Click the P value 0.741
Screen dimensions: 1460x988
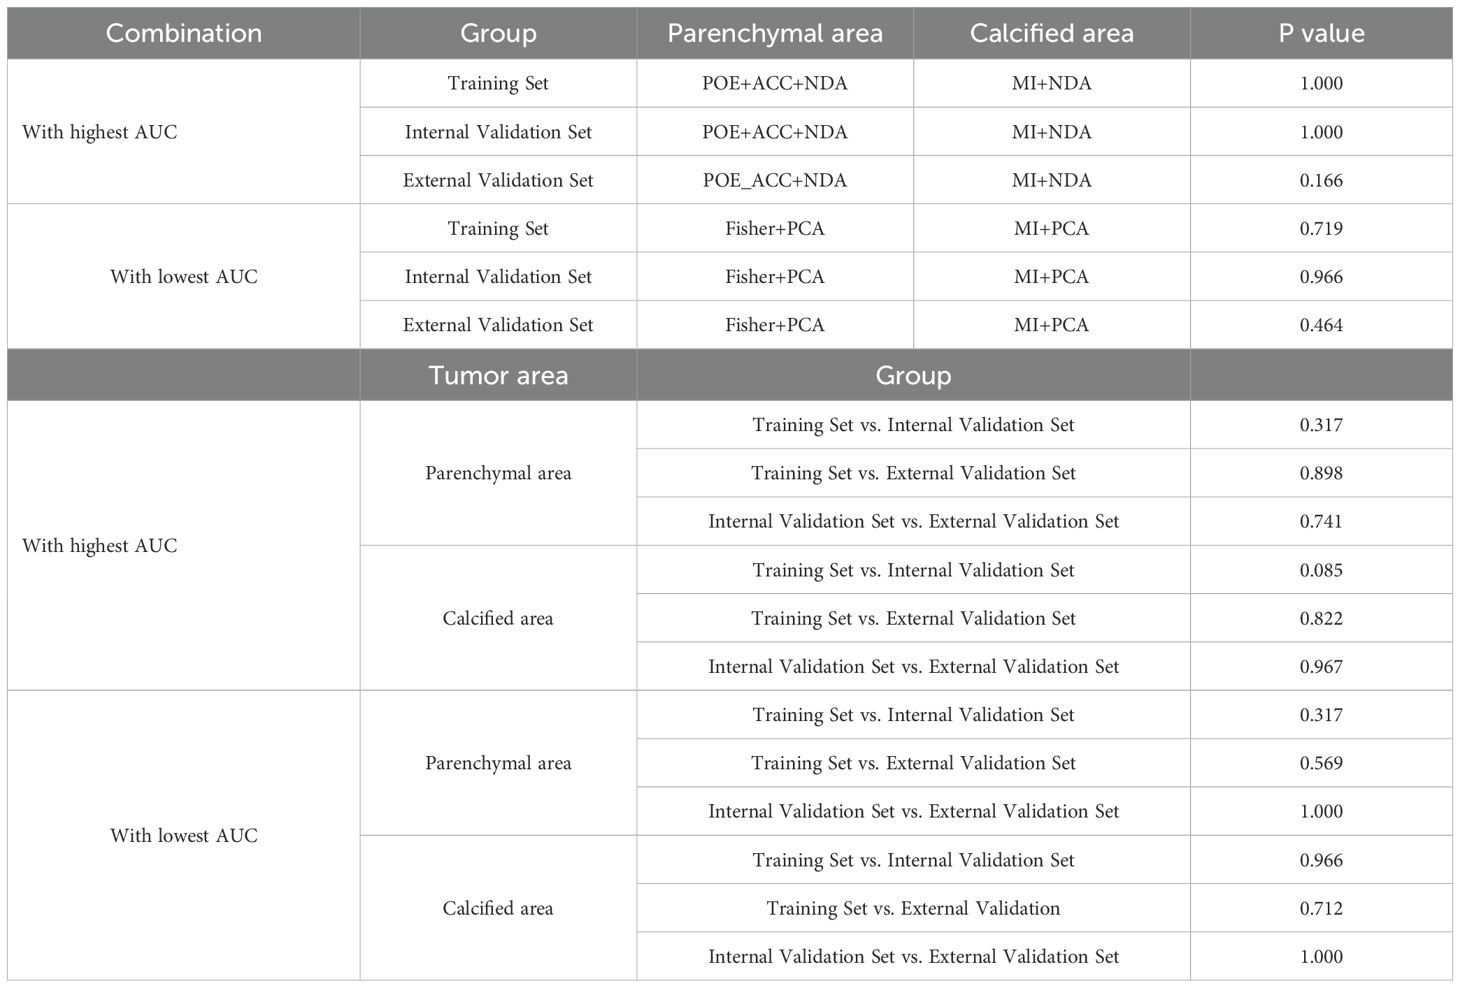point(1321,521)
